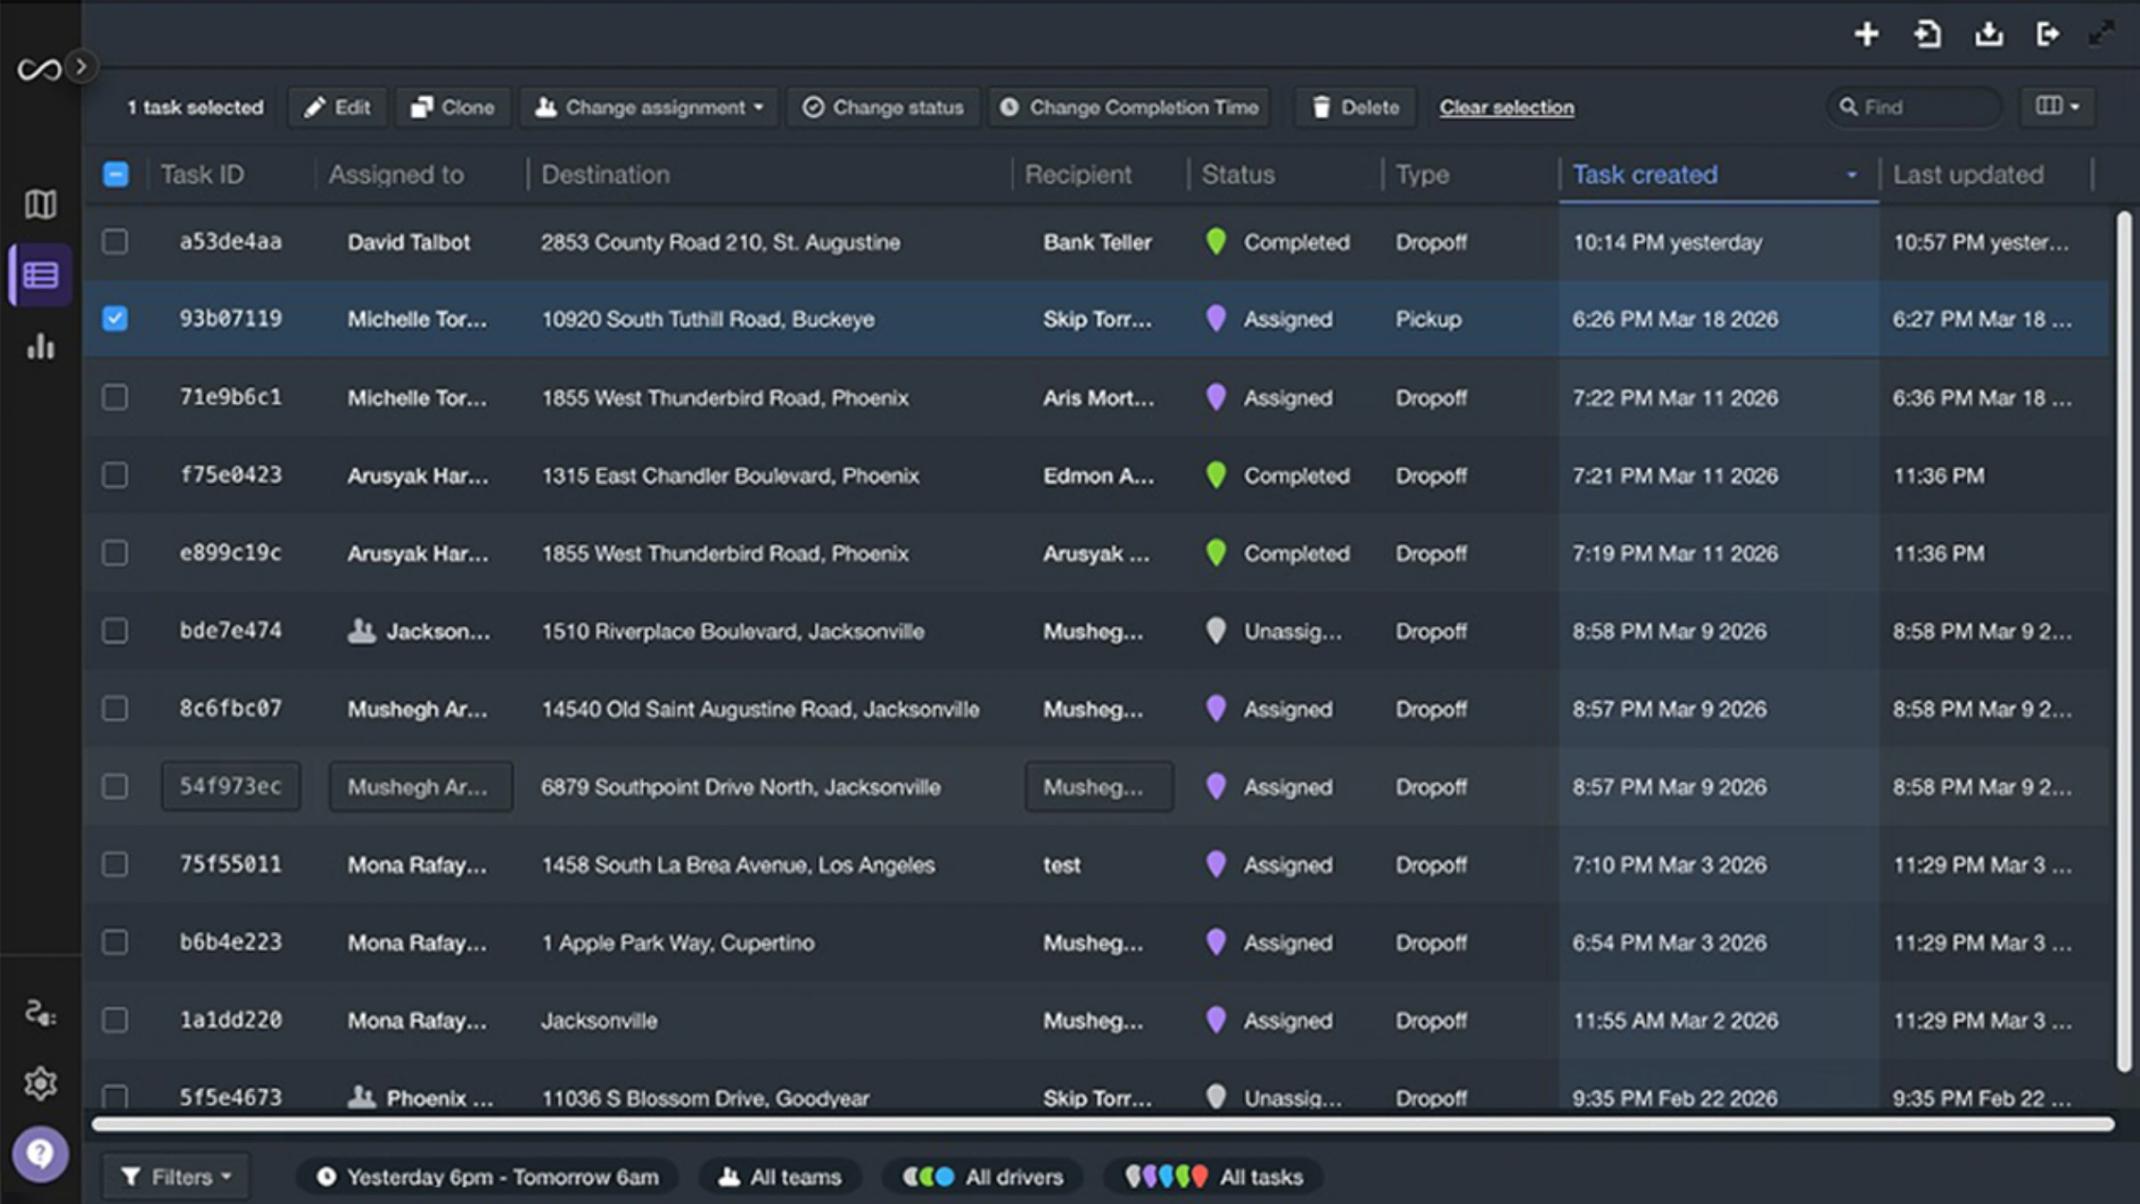Image resolution: width=2140 pixels, height=1204 pixels.
Task: Toggle Task created sort arrow
Action: [1851, 175]
